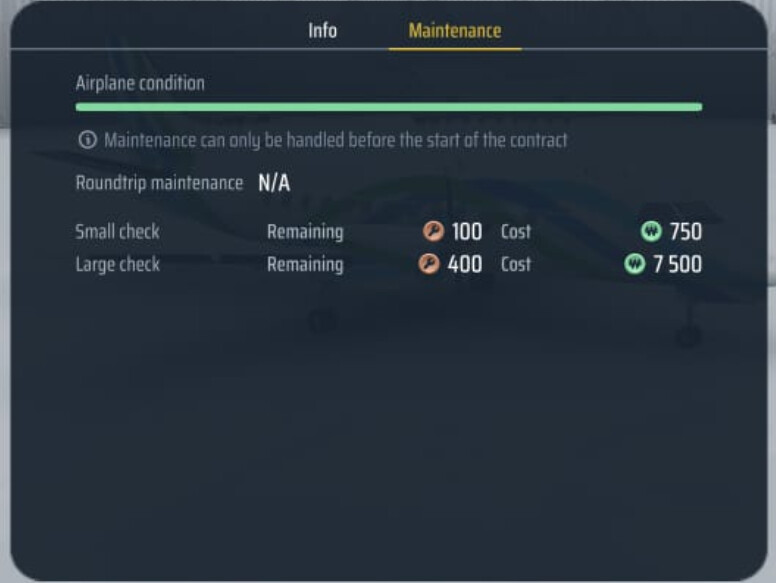Click the Roundtrip maintenance label
Viewport: 776px width, 583px height.
click(x=159, y=183)
